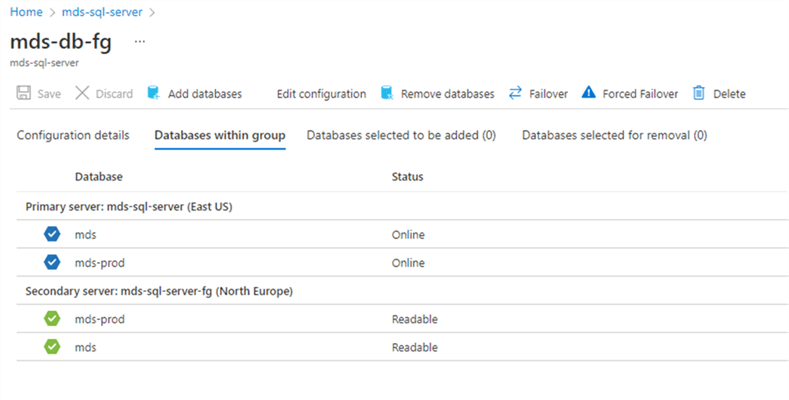
Task: Click the Discard X icon
Action: [82, 93]
